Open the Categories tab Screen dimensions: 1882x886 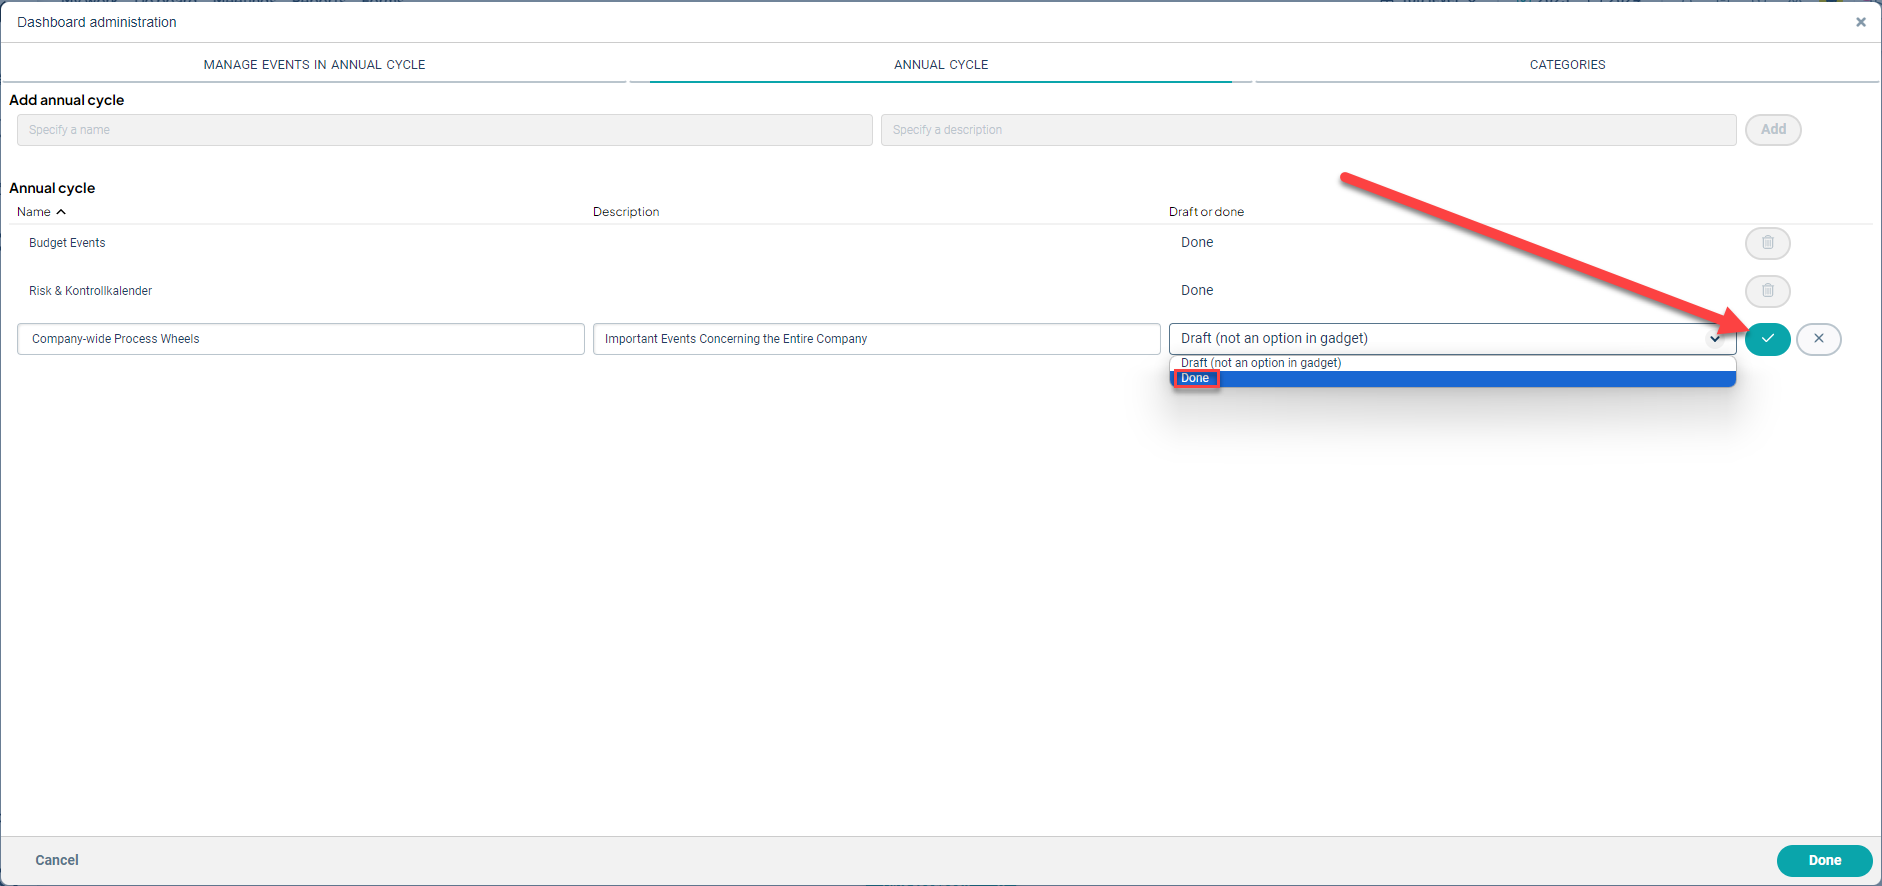click(1567, 65)
